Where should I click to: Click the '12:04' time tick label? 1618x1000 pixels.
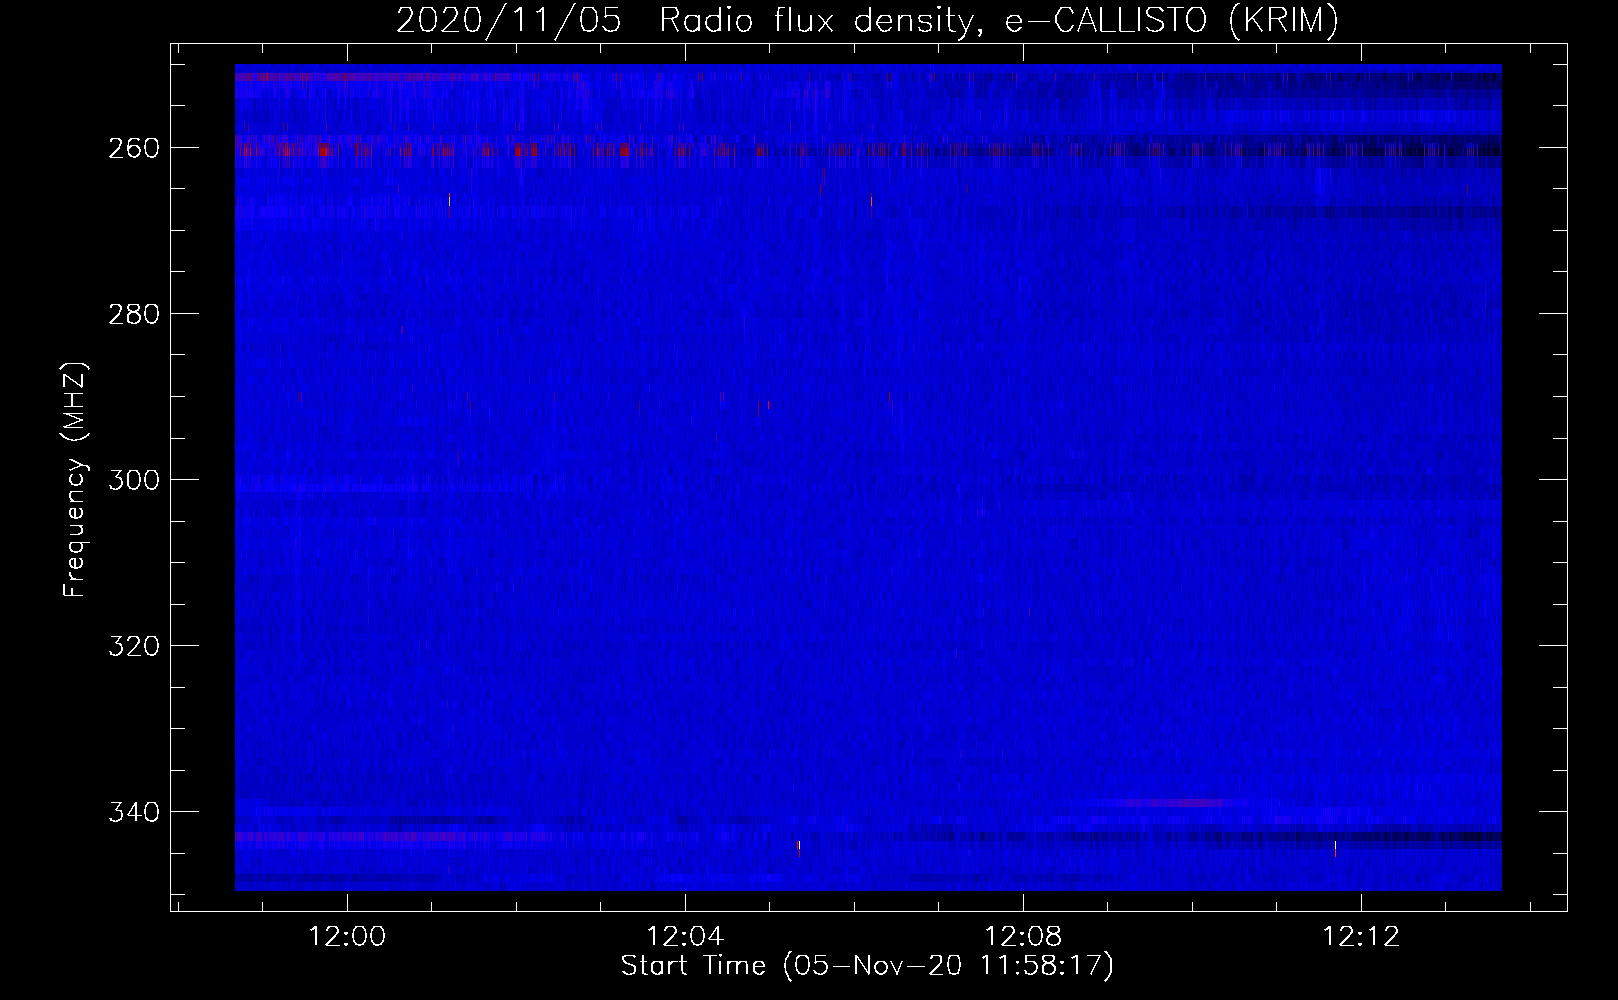click(685, 938)
